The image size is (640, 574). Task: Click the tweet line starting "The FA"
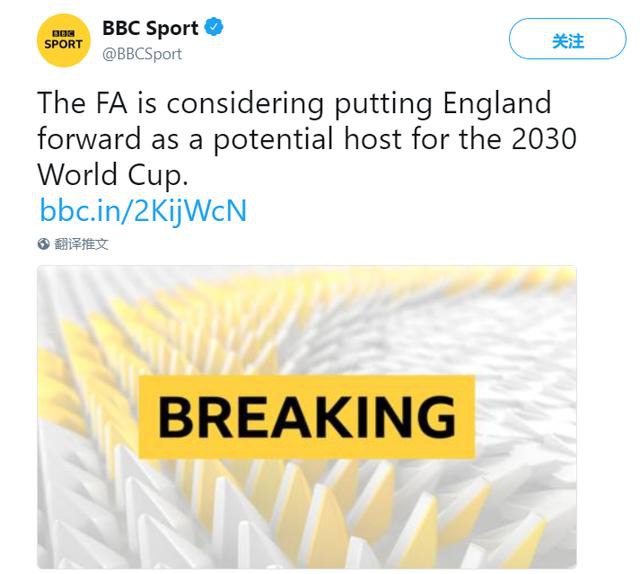tap(294, 103)
